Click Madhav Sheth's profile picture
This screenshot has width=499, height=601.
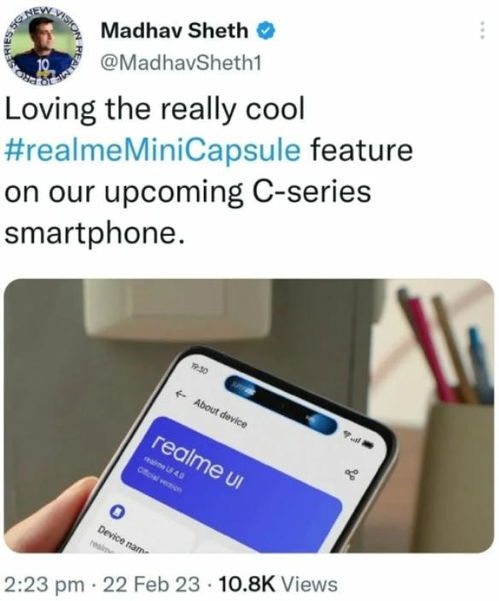pos(43,47)
